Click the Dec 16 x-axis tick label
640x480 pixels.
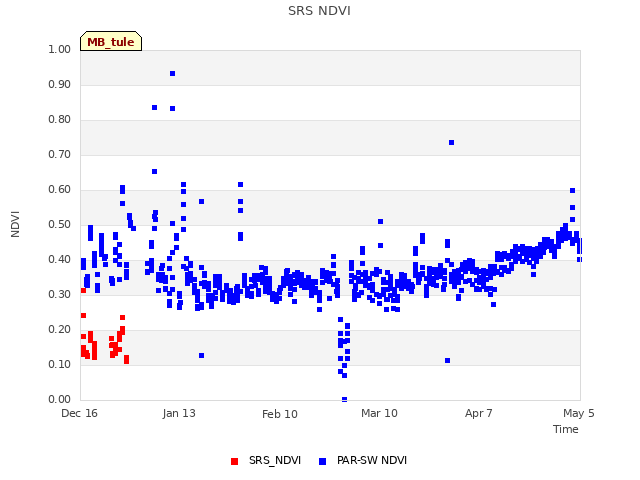(79, 413)
